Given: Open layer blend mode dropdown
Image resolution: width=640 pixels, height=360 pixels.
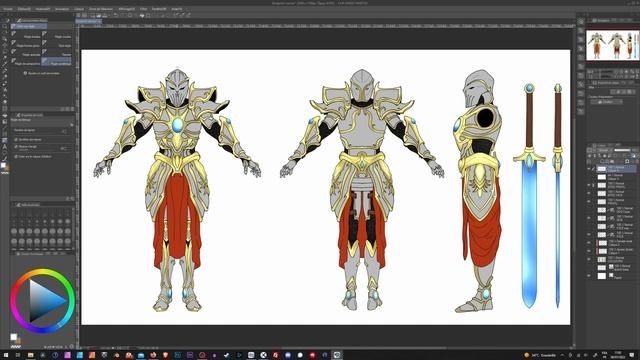Looking at the screenshot, I should point(604,150).
